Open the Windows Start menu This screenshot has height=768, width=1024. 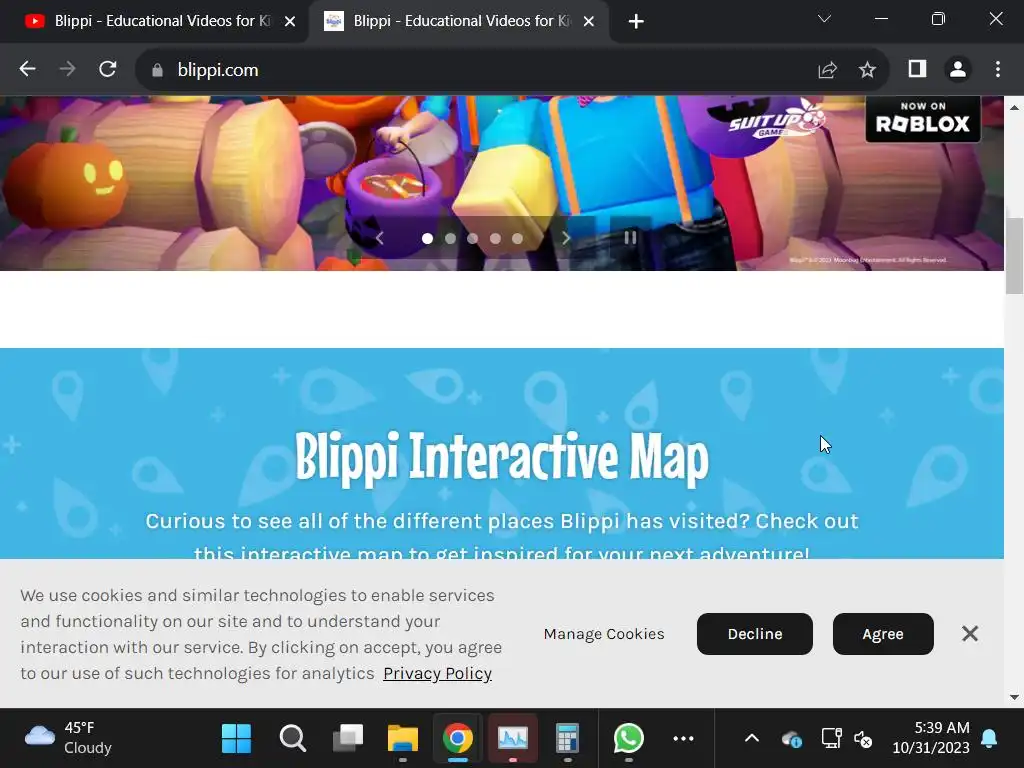point(236,739)
